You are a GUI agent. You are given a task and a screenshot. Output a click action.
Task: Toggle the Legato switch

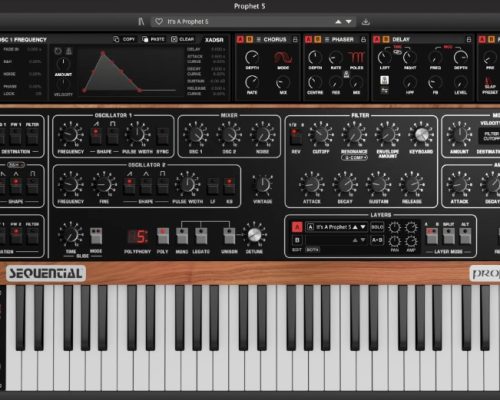(x=201, y=236)
